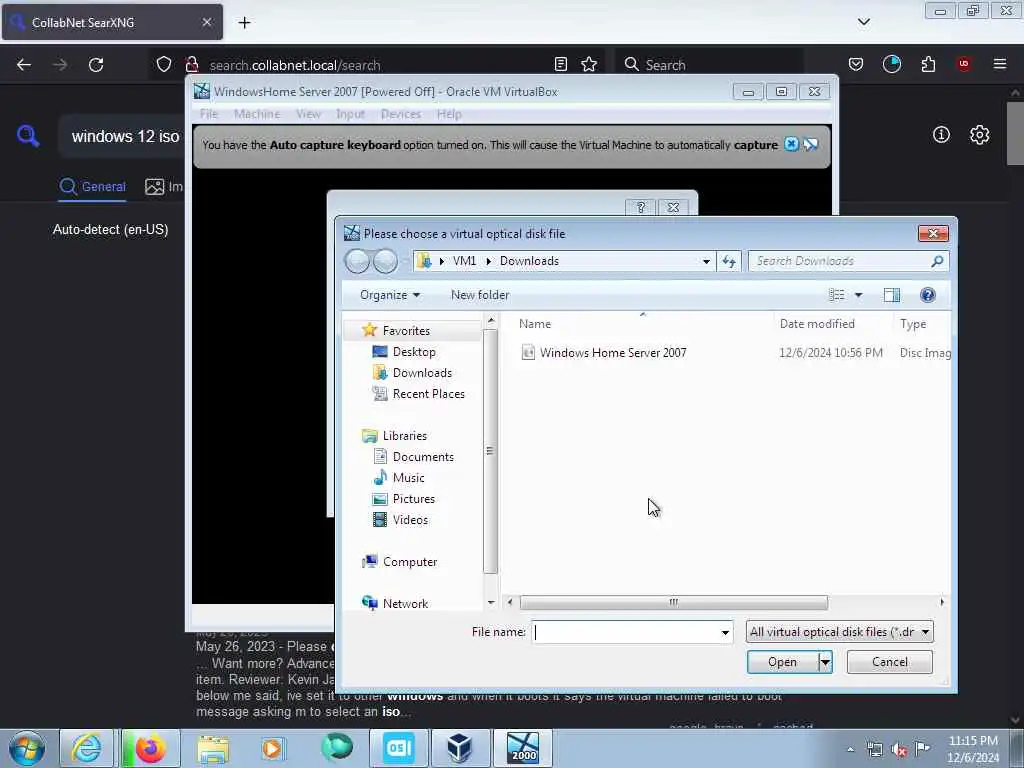This screenshot has width=1024, height=768.
Task: Select the Windows Home Server 2007 disc image
Action: pyautogui.click(x=613, y=353)
